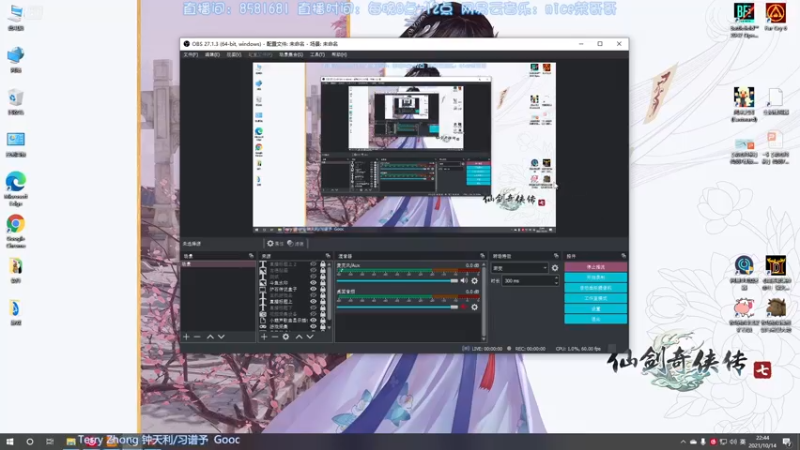Remove selected source with minus icon
800x450 pixels.
click(x=274, y=337)
